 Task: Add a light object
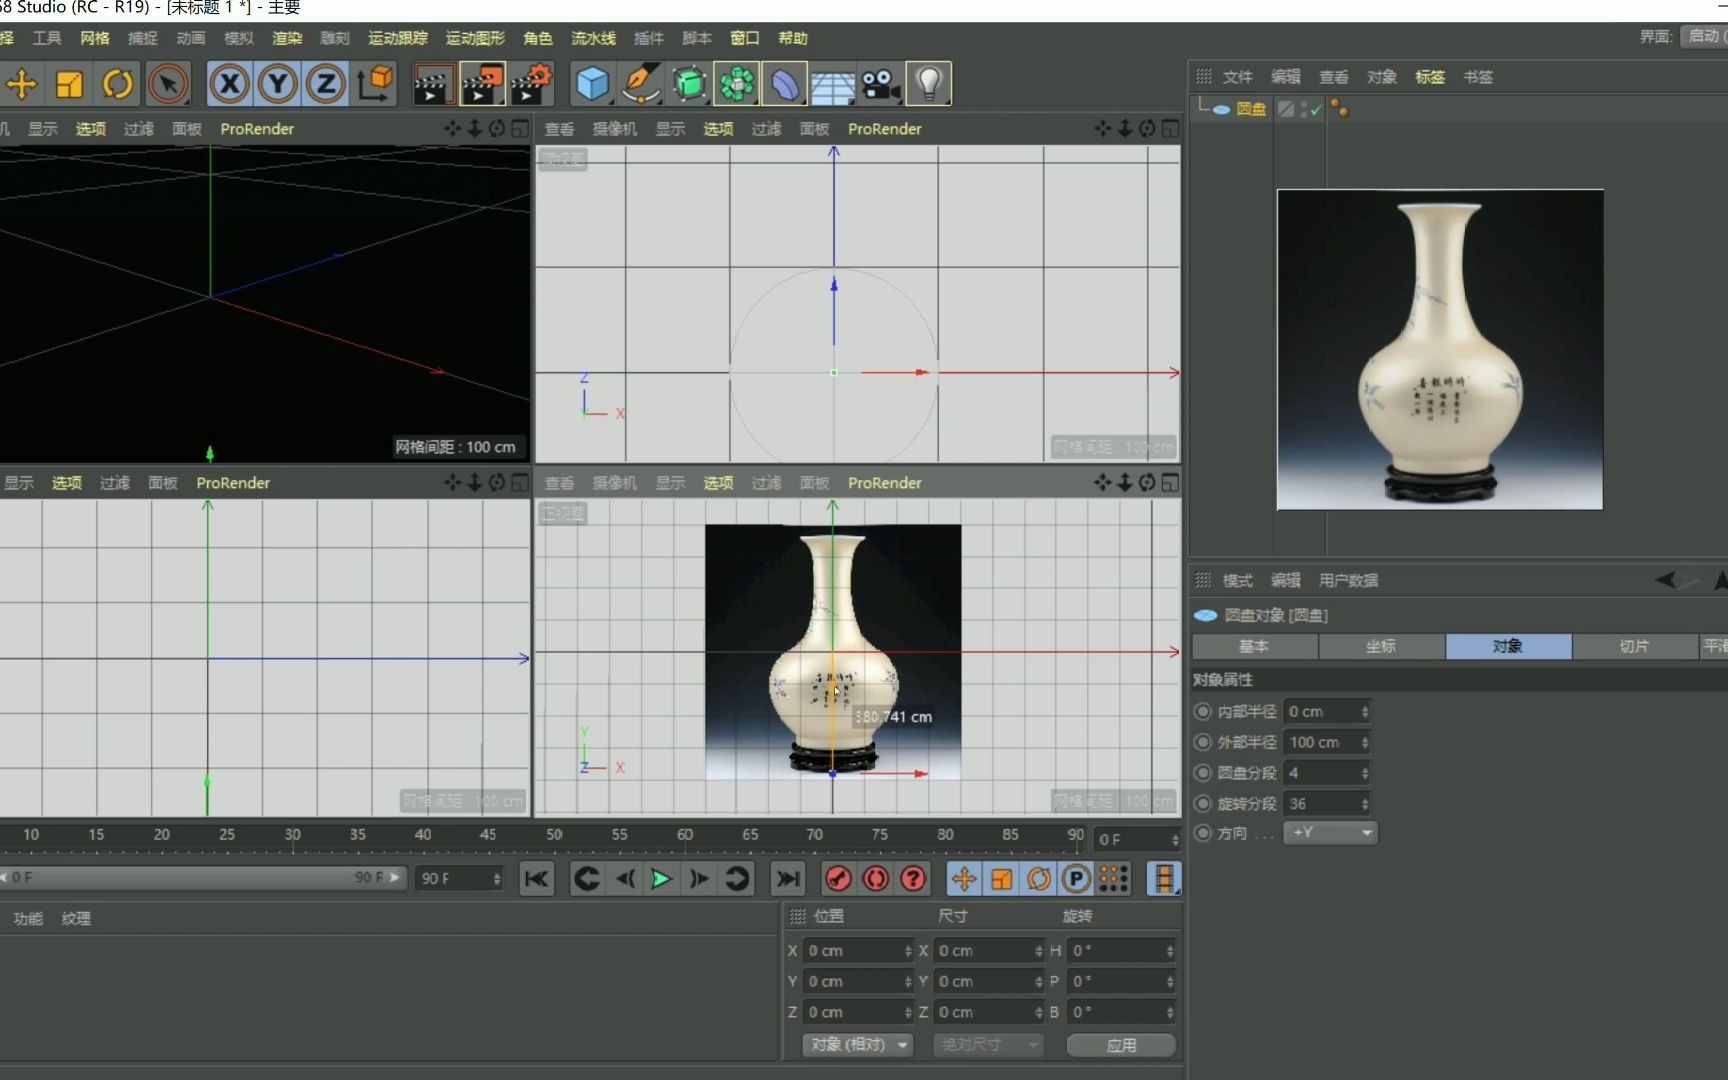tap(928, 85)
